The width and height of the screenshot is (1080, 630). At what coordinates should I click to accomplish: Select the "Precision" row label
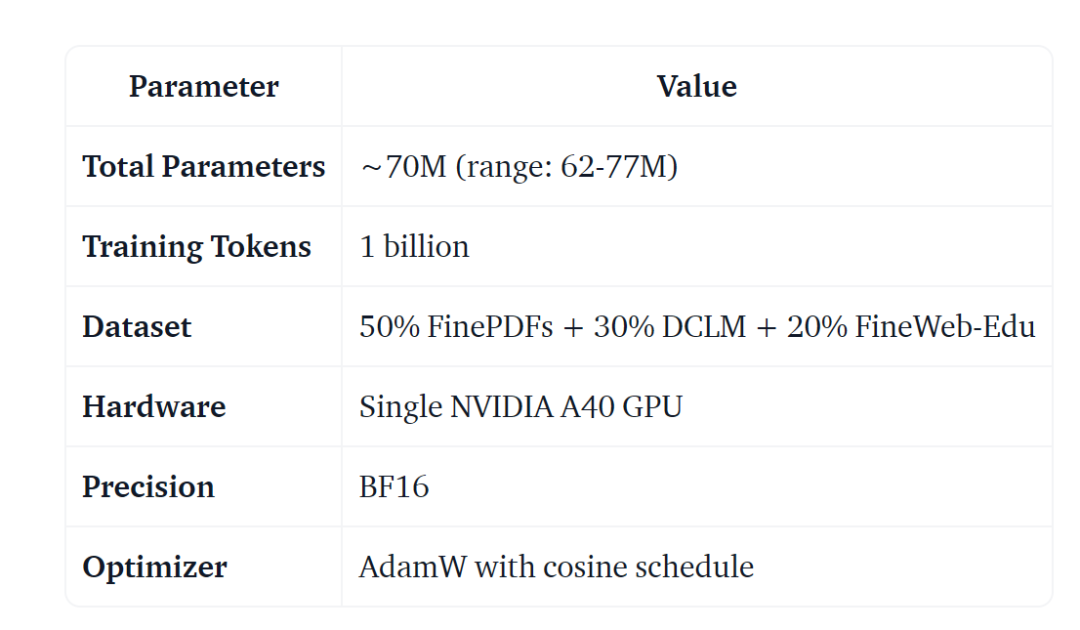click(x=148, y=487)
